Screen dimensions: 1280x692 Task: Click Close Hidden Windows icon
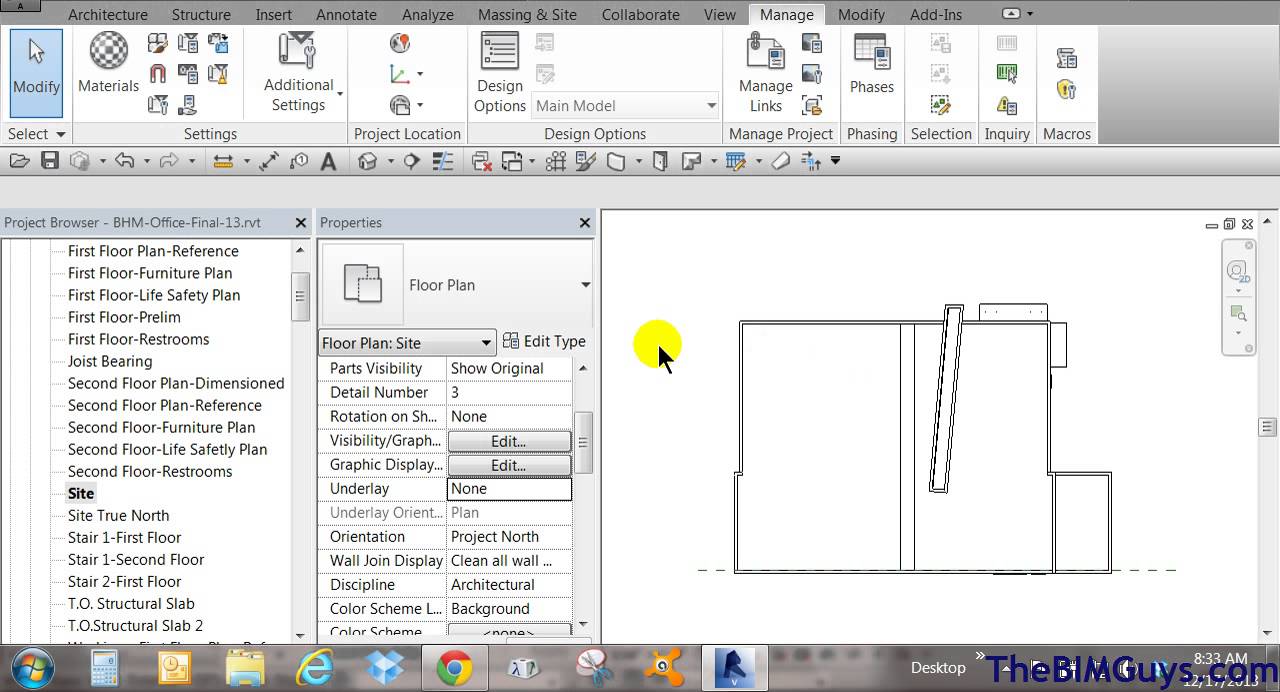(x=481, y=161)
